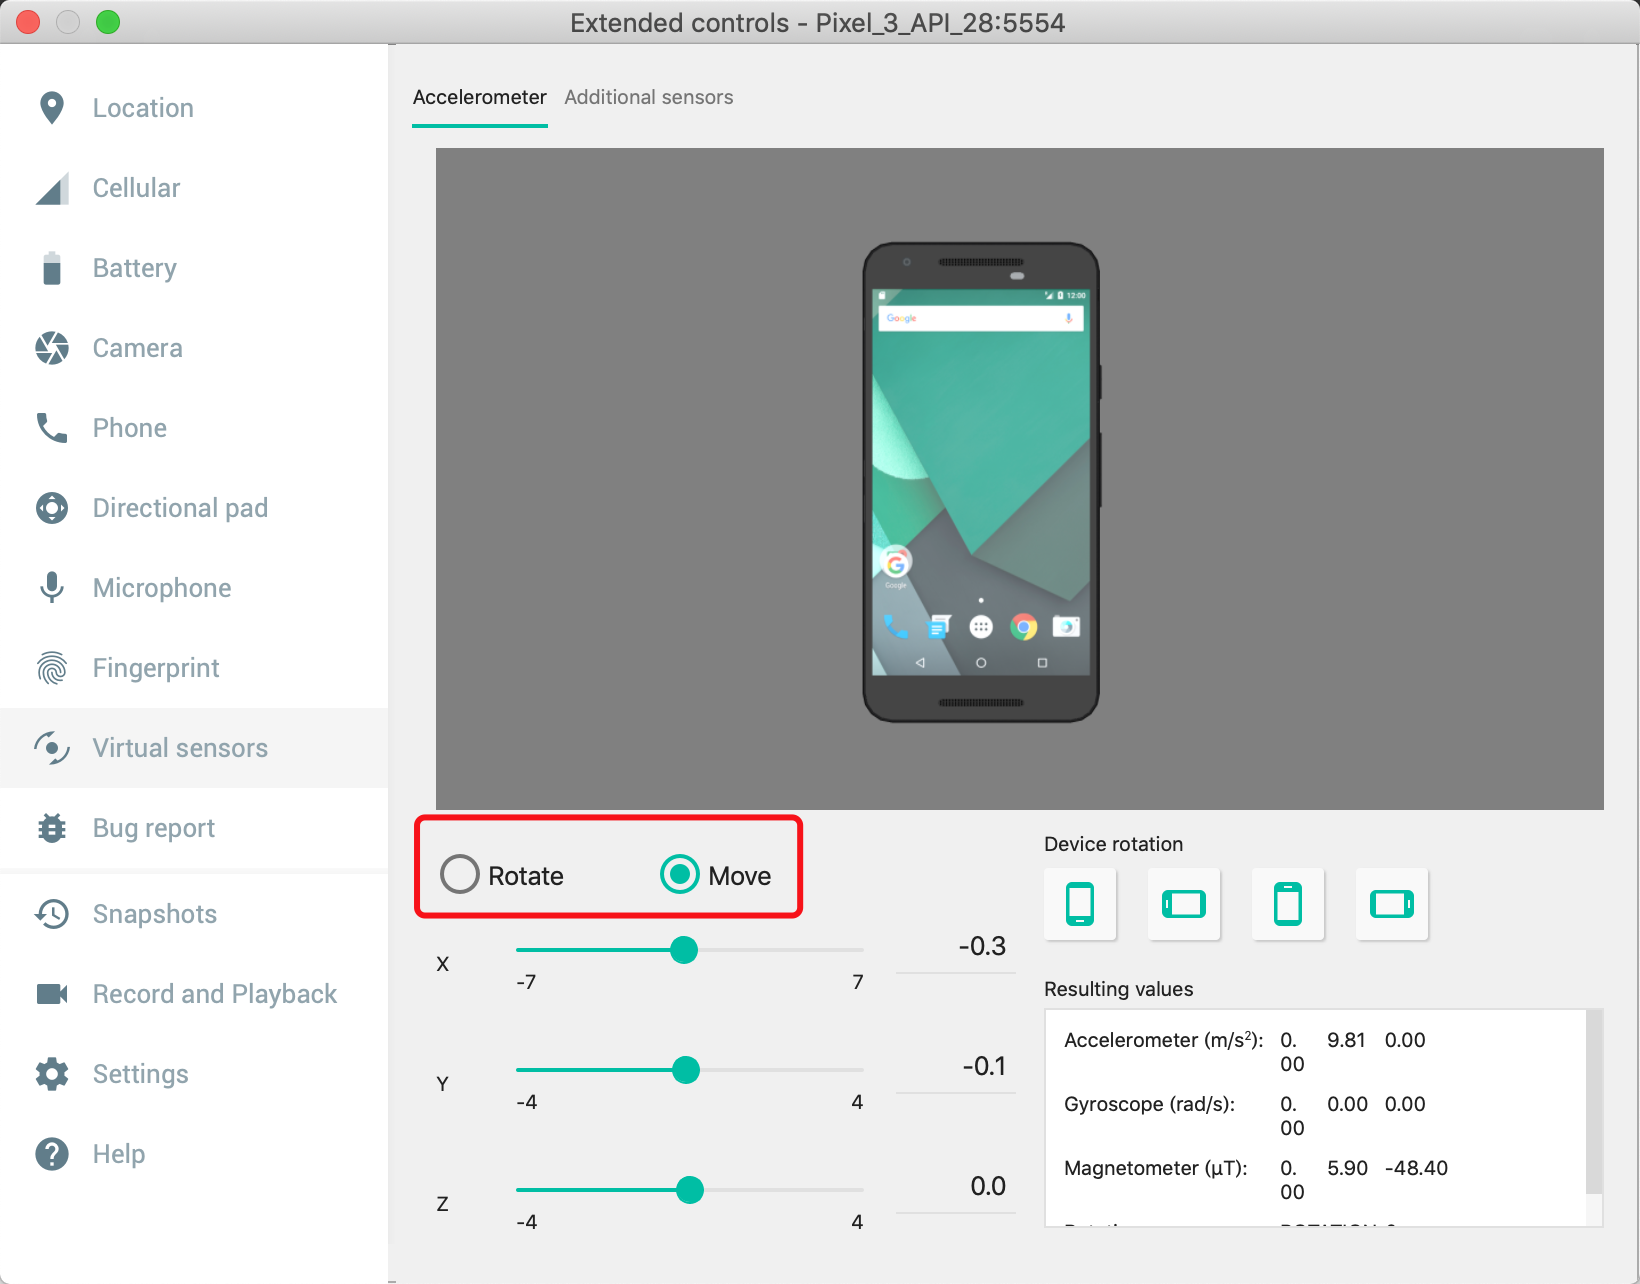Open Record and Playback section

pyautogui.click(x=214, y=994)
